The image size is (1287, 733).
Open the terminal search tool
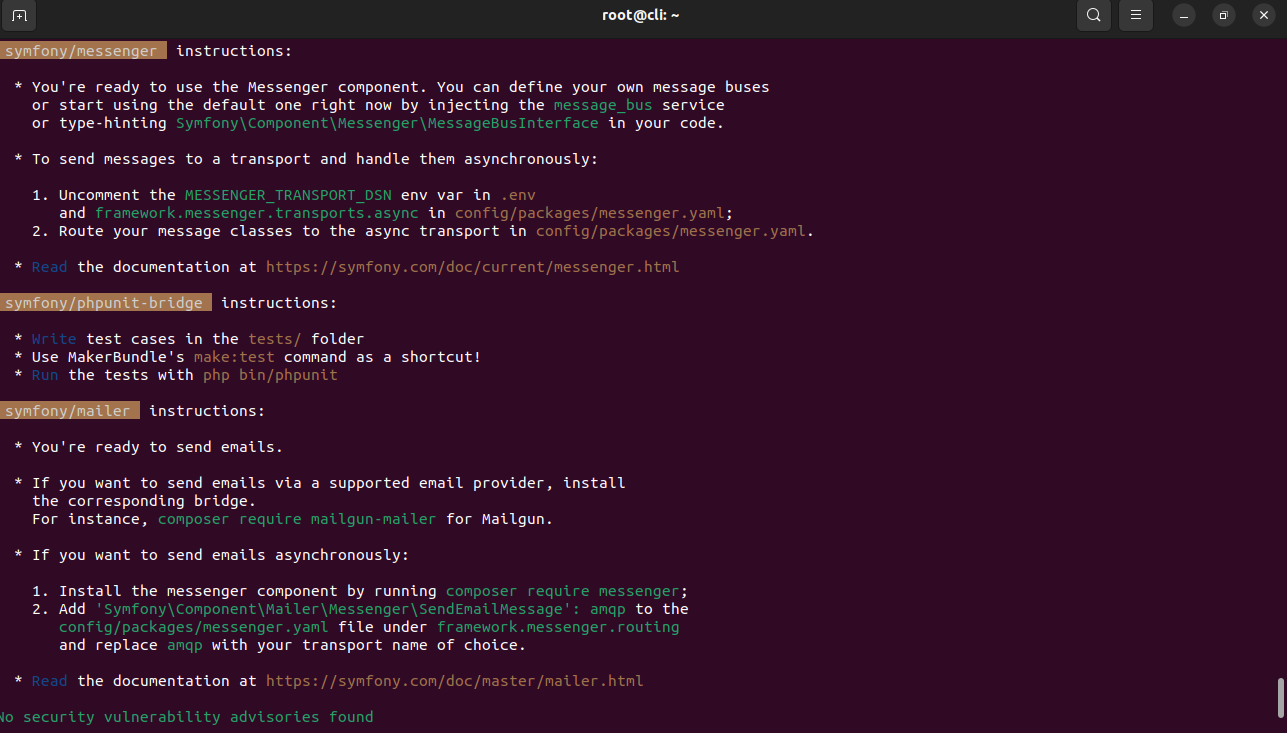coord(1094,15)
